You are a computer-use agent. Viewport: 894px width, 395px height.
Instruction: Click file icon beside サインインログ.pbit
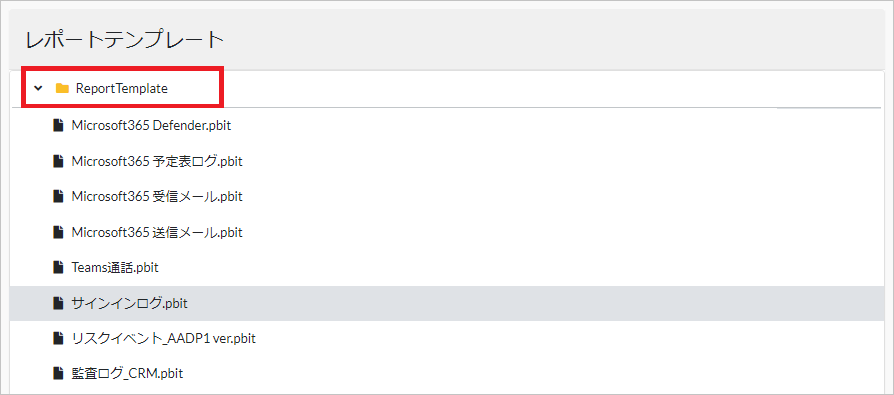tap(58, 303)
